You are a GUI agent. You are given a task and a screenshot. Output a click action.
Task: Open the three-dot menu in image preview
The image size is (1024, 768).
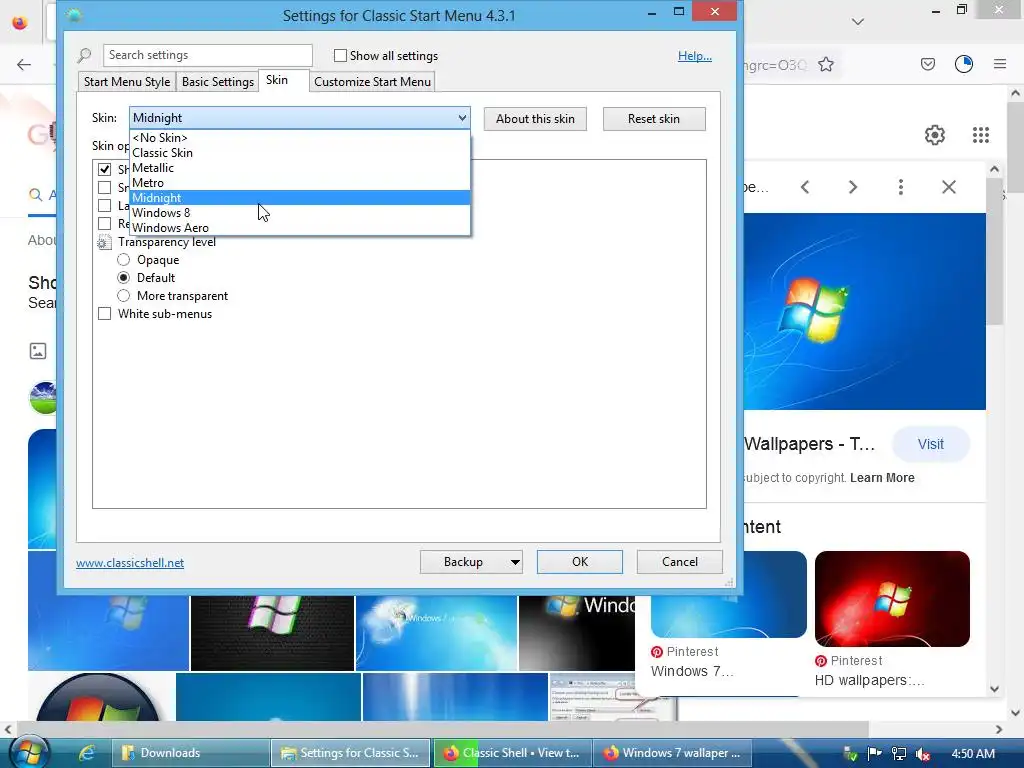[901, 187]
